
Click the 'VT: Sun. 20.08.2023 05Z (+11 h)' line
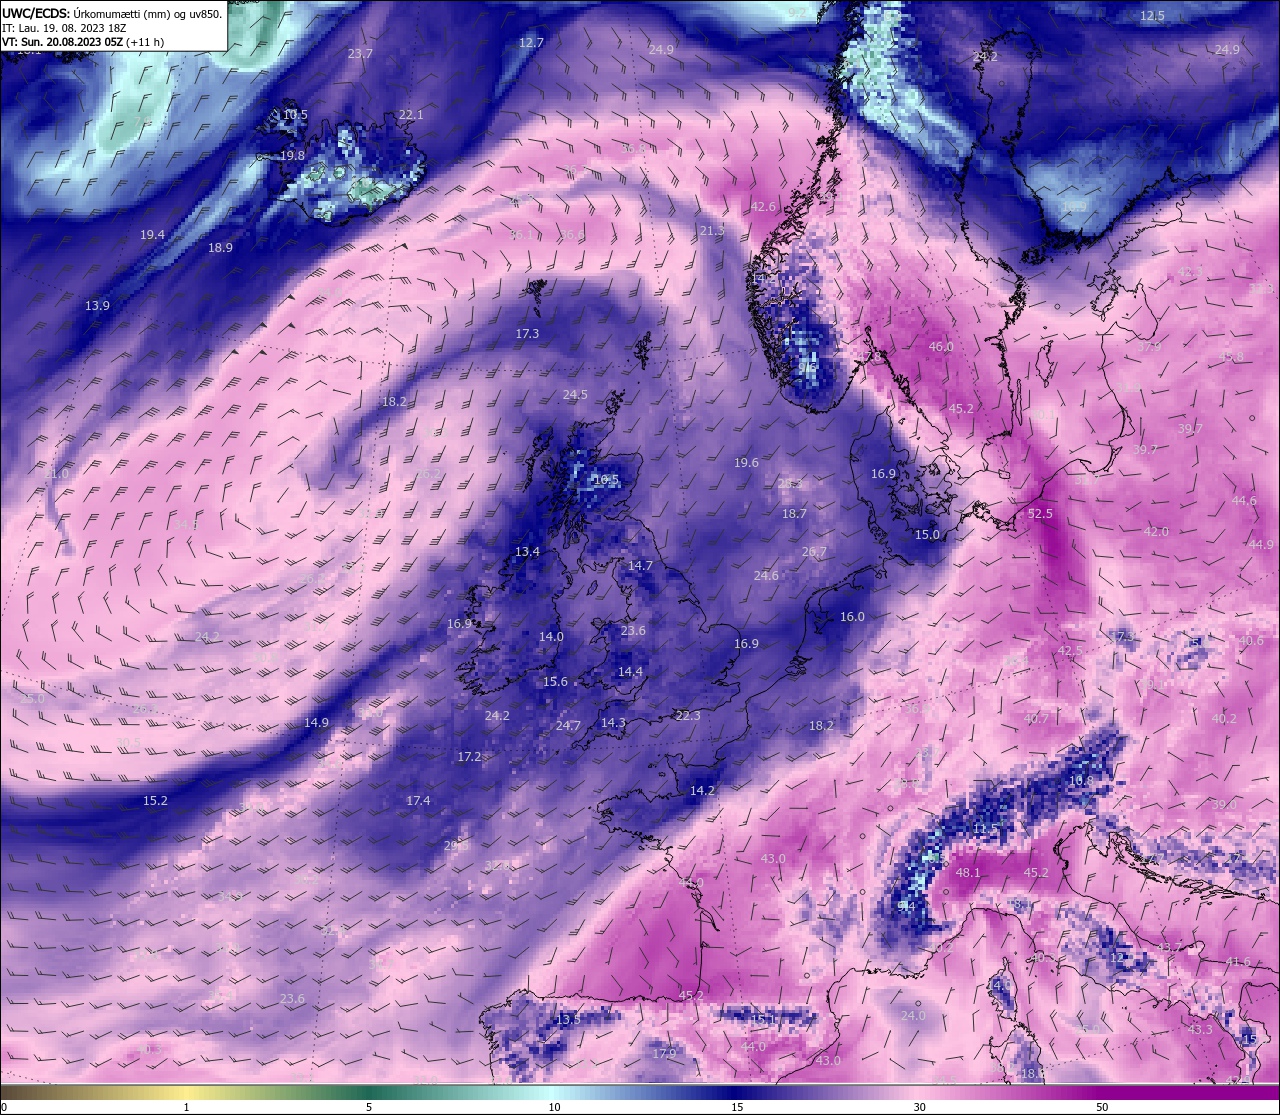point(83,42)
